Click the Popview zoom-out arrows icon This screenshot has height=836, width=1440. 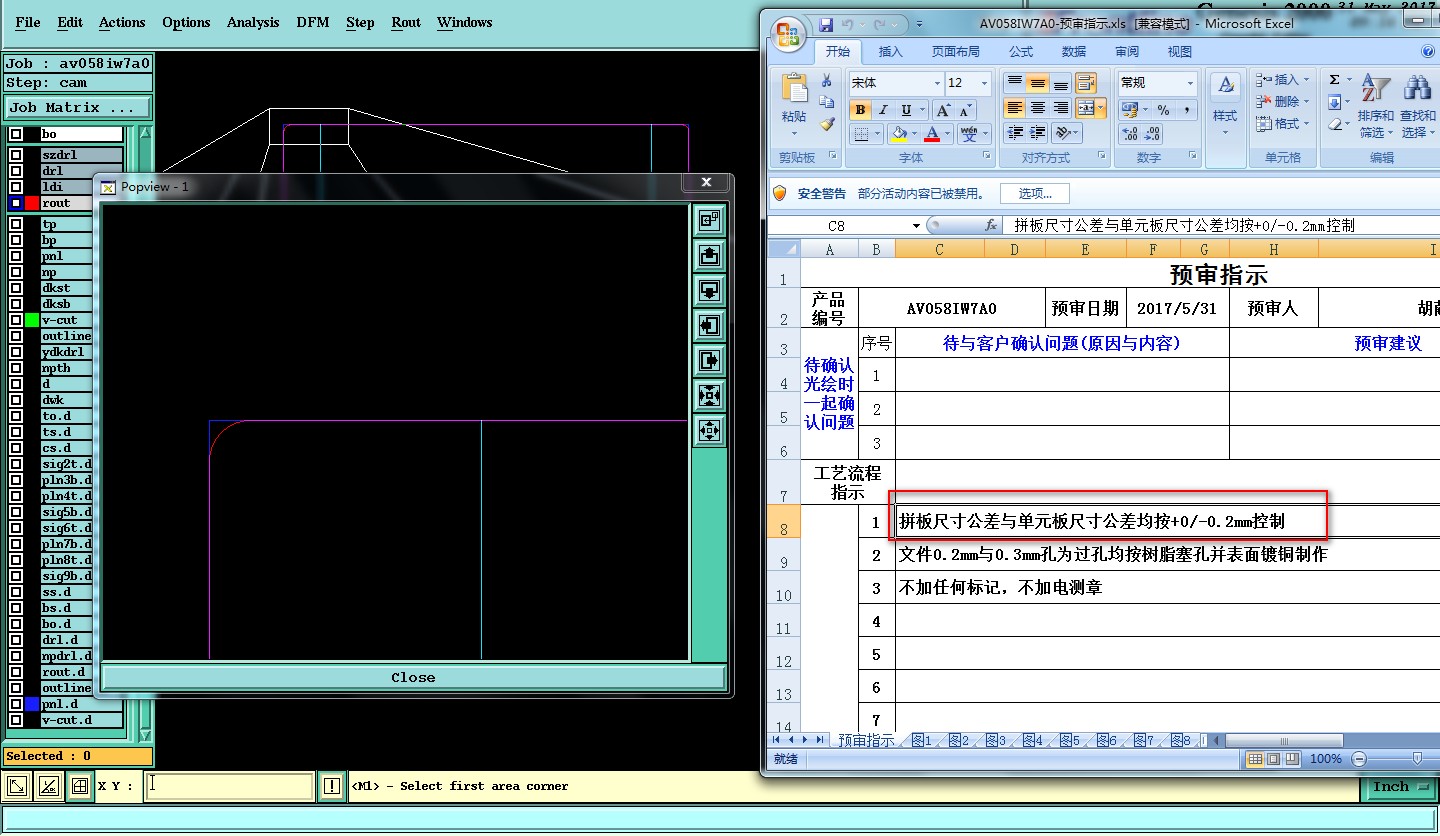click(709, 431)
